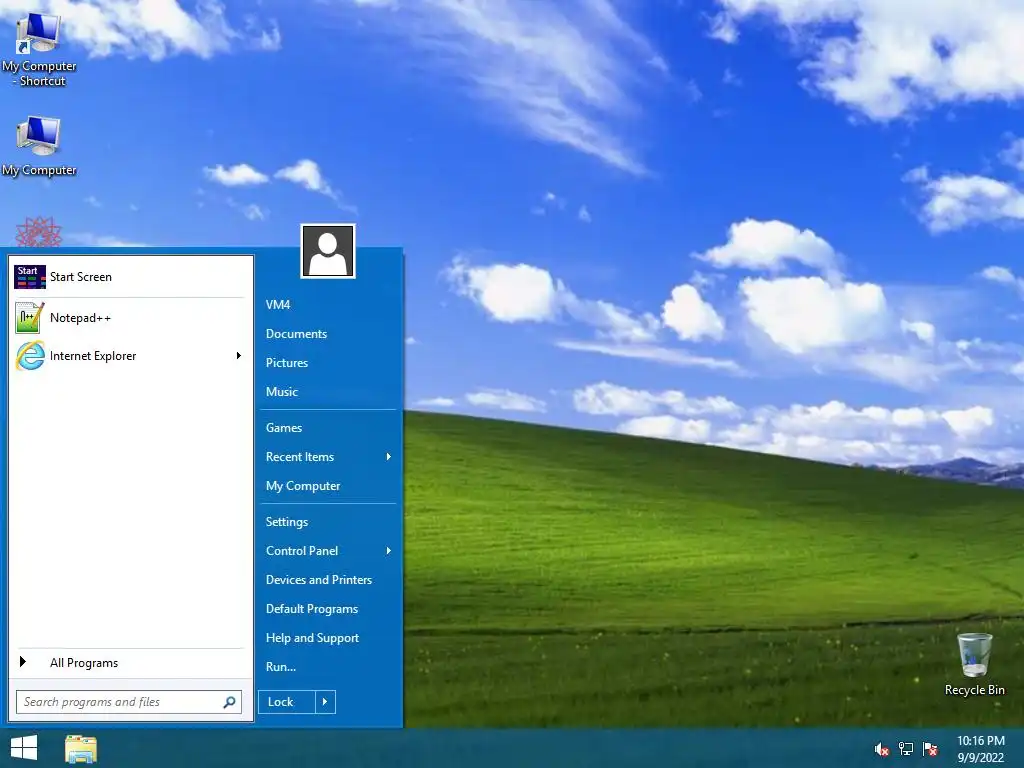The width and height of the screenshot is (1024, 768).
Task: Expand shutdown options arrow next to Lock
Action: click(x=325, y=702)
